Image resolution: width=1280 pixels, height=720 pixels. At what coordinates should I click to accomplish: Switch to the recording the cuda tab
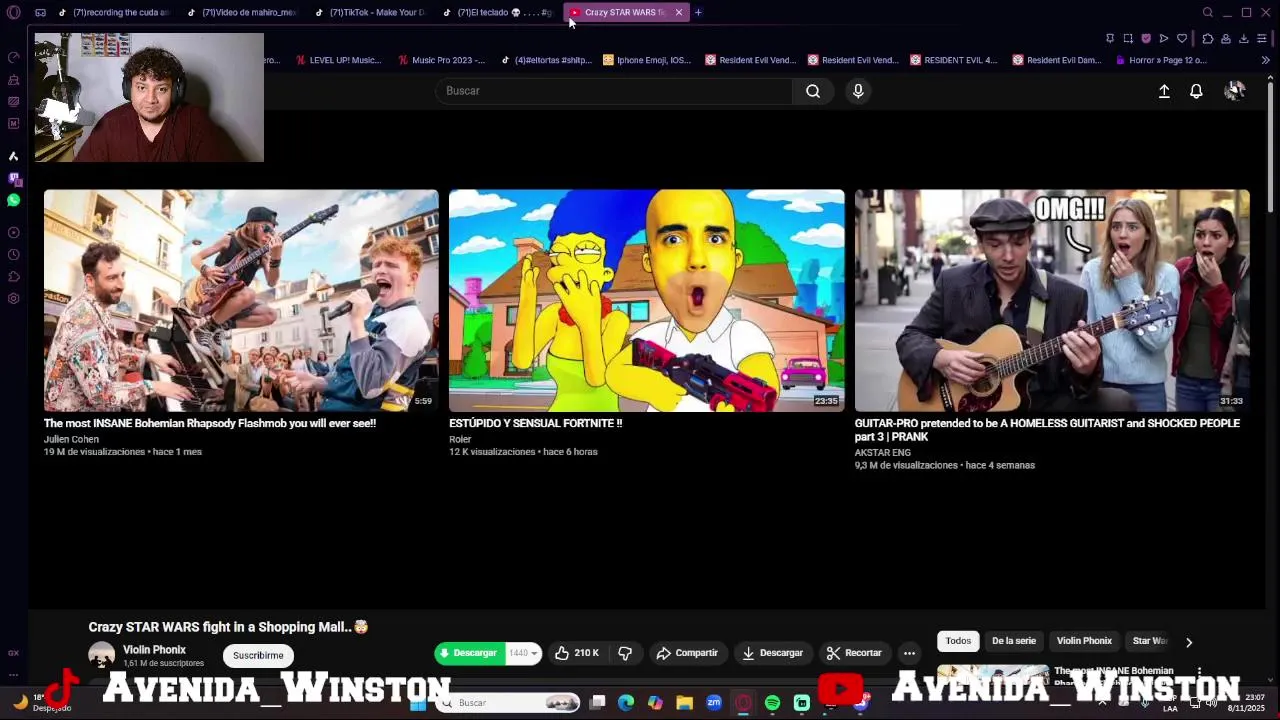[114, 12]
